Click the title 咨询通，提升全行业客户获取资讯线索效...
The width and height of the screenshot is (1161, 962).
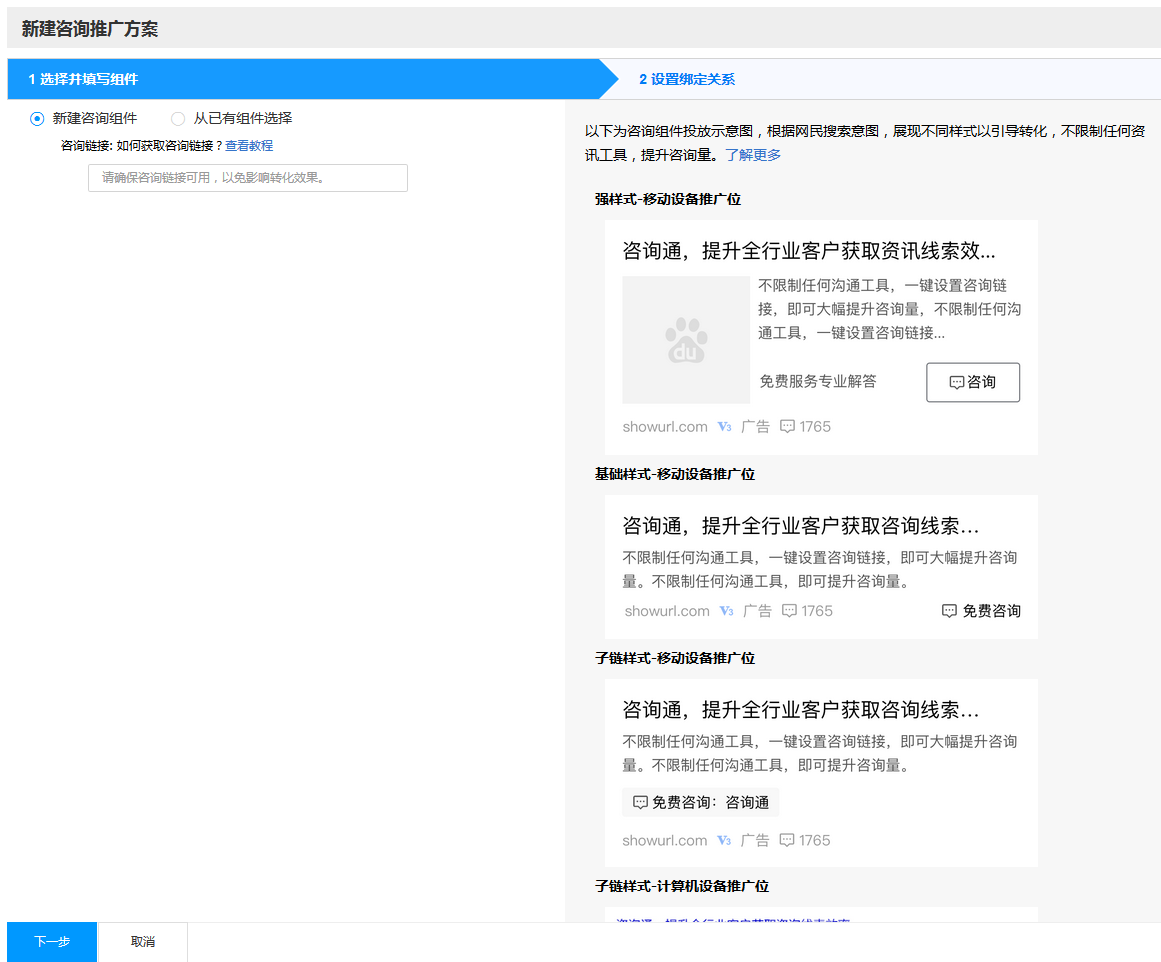pyautogui.click(x=809, y=250)
